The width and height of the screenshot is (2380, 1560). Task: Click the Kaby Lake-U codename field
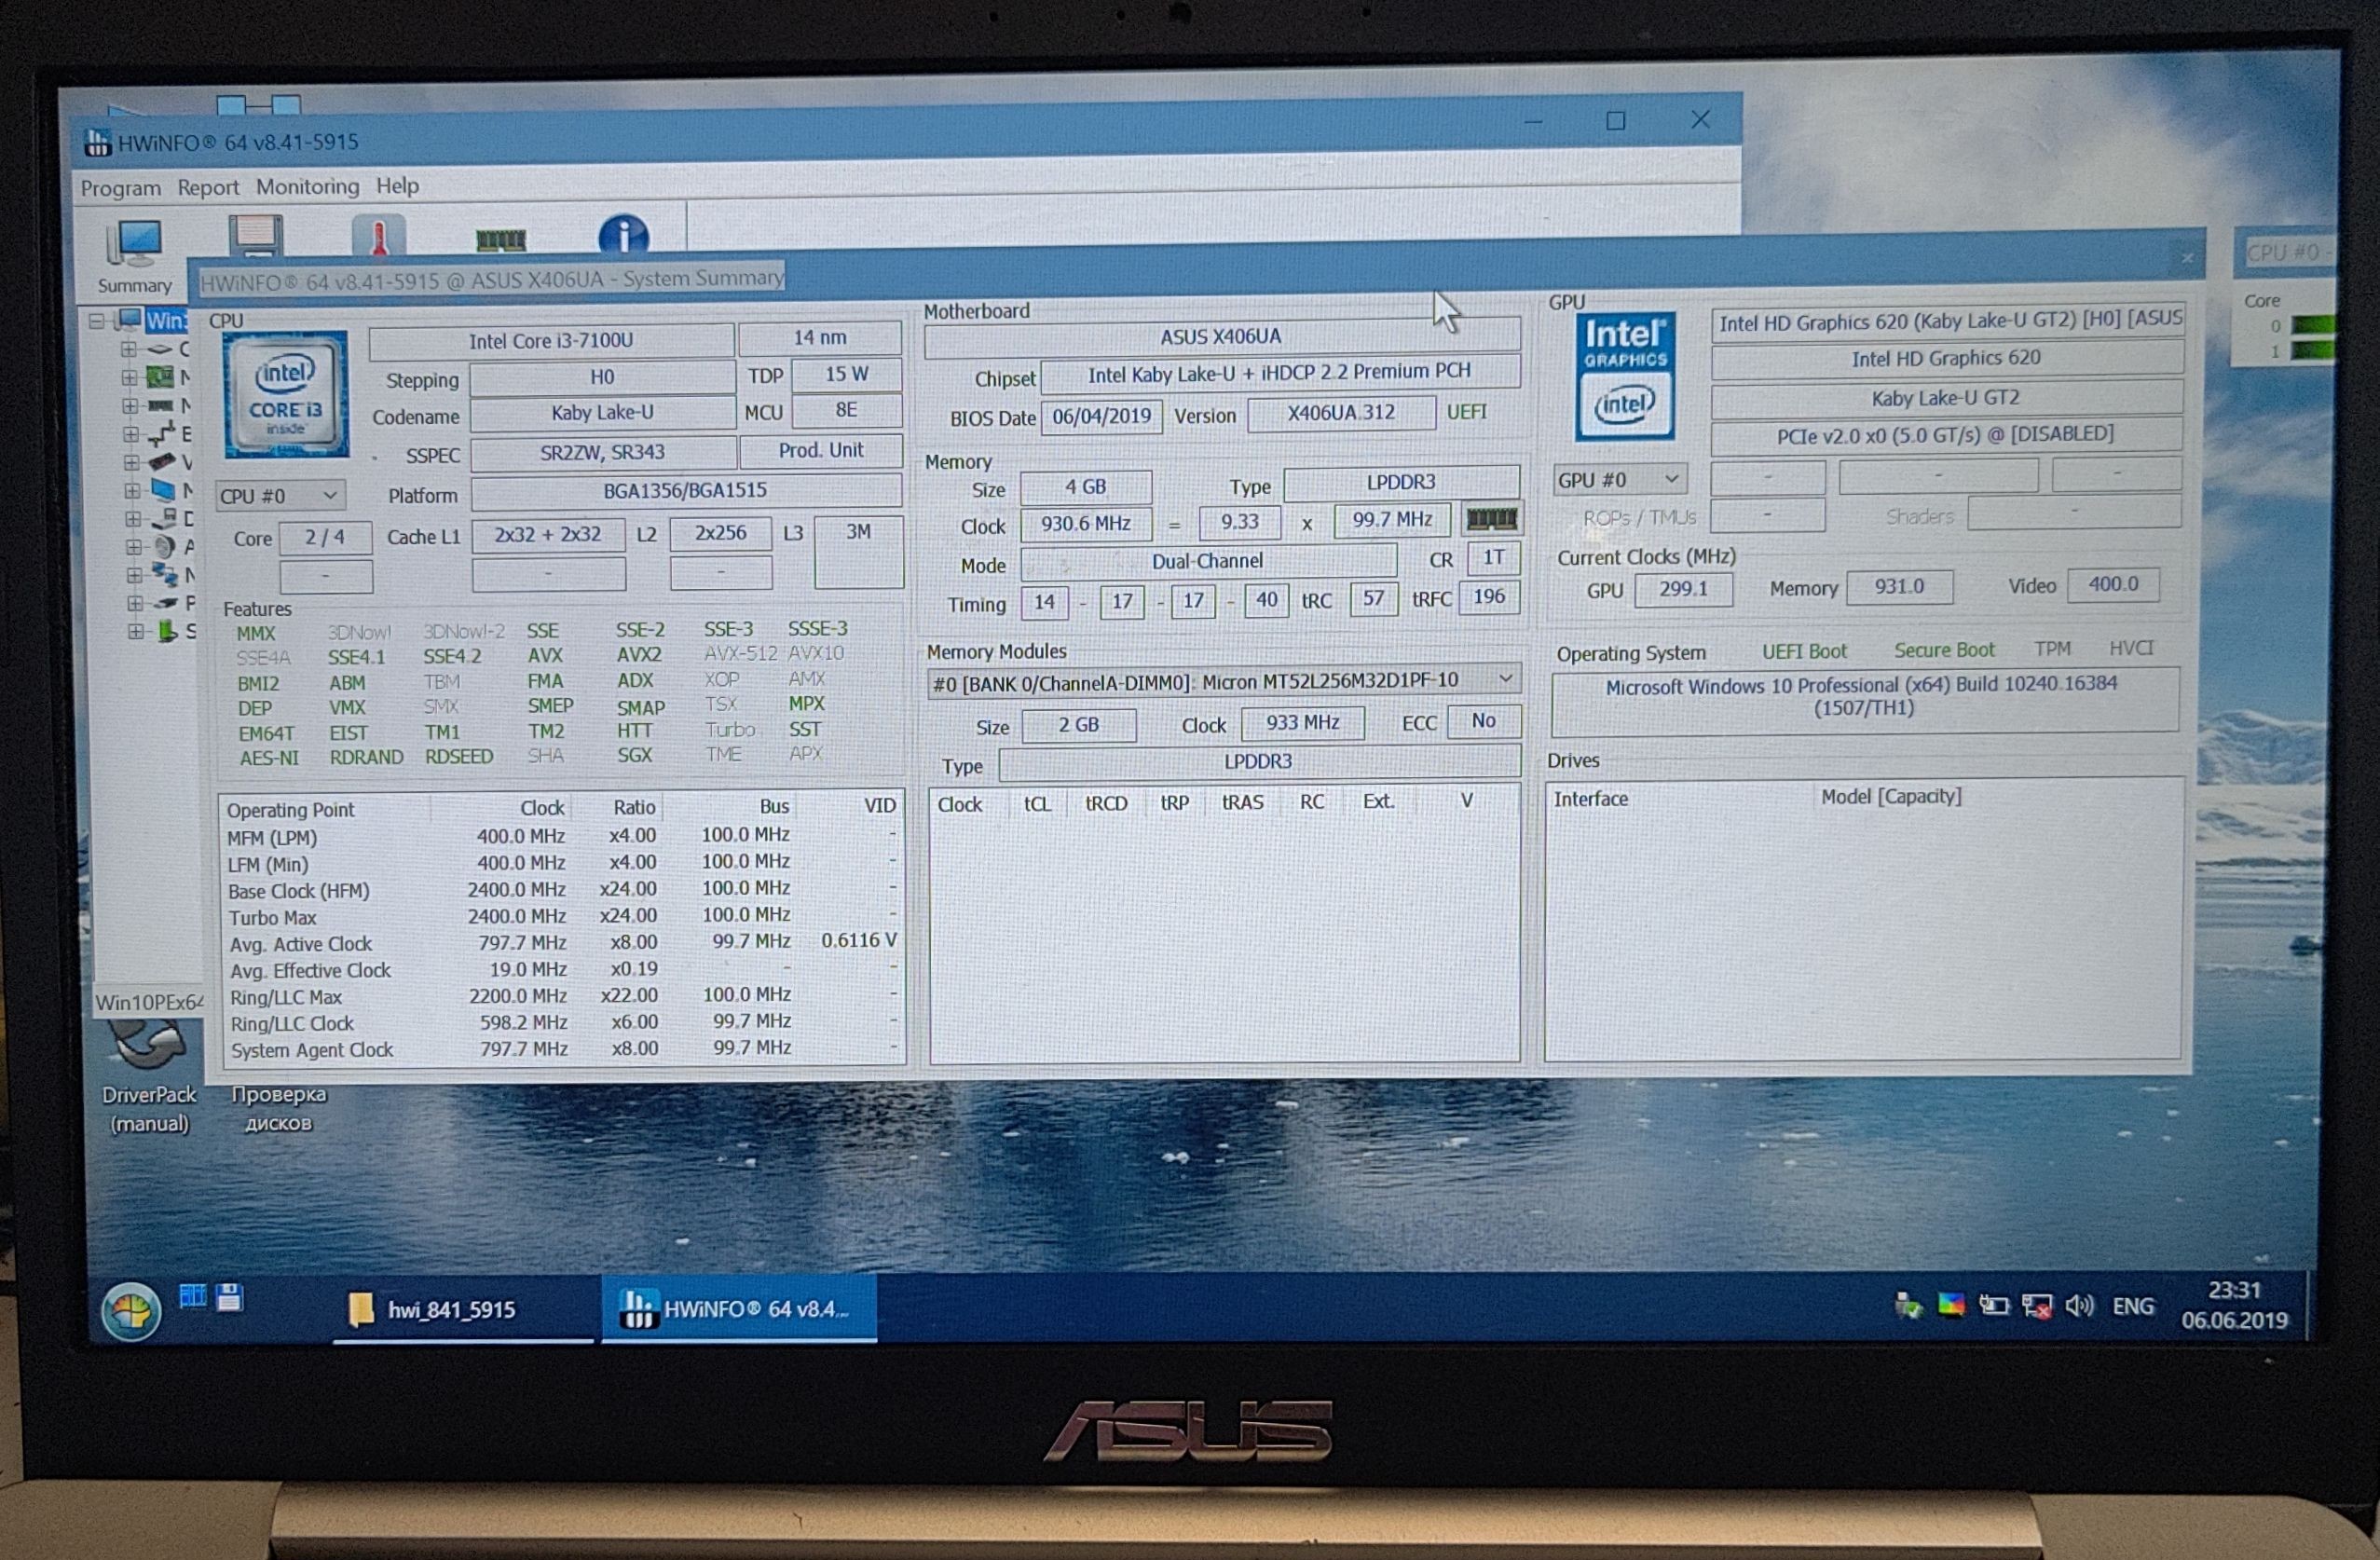point(602,413)
